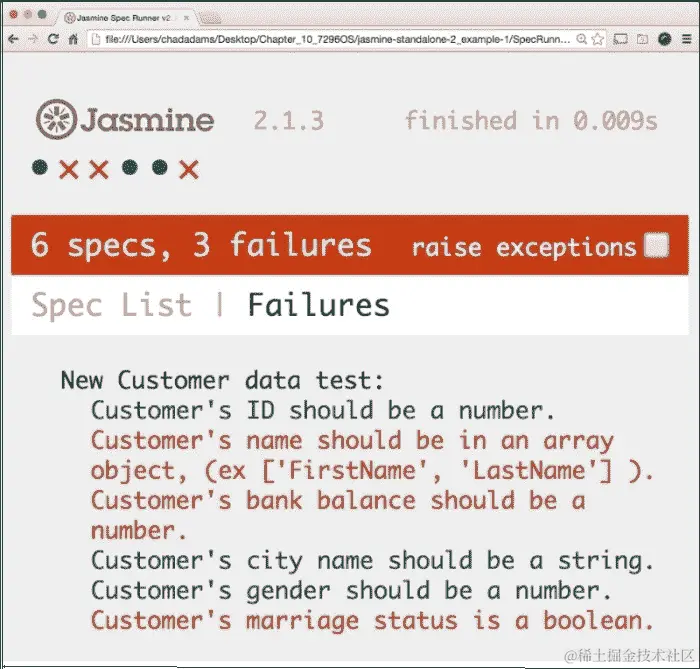This screenshot has width=700, height=669.
Task: Click the version number 2.1.3
Action: click(x=289, y=121)
